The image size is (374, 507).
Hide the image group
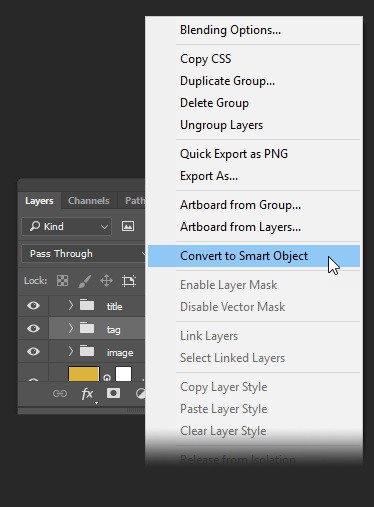[33, 351]
